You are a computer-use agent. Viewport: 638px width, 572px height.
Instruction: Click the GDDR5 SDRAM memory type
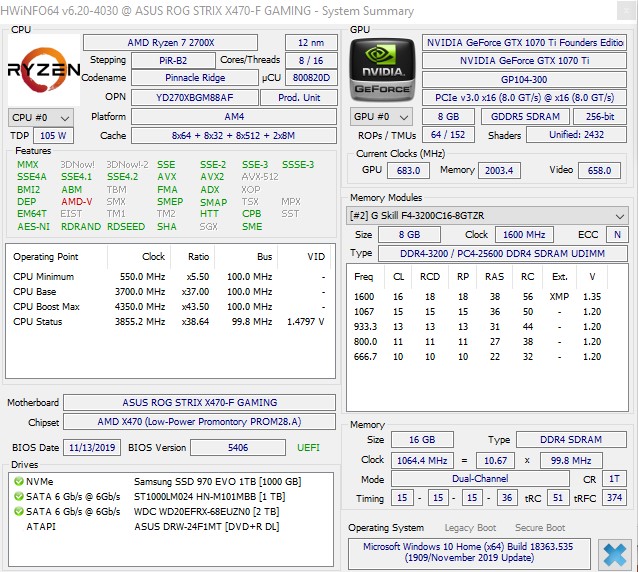coord(525,117)
